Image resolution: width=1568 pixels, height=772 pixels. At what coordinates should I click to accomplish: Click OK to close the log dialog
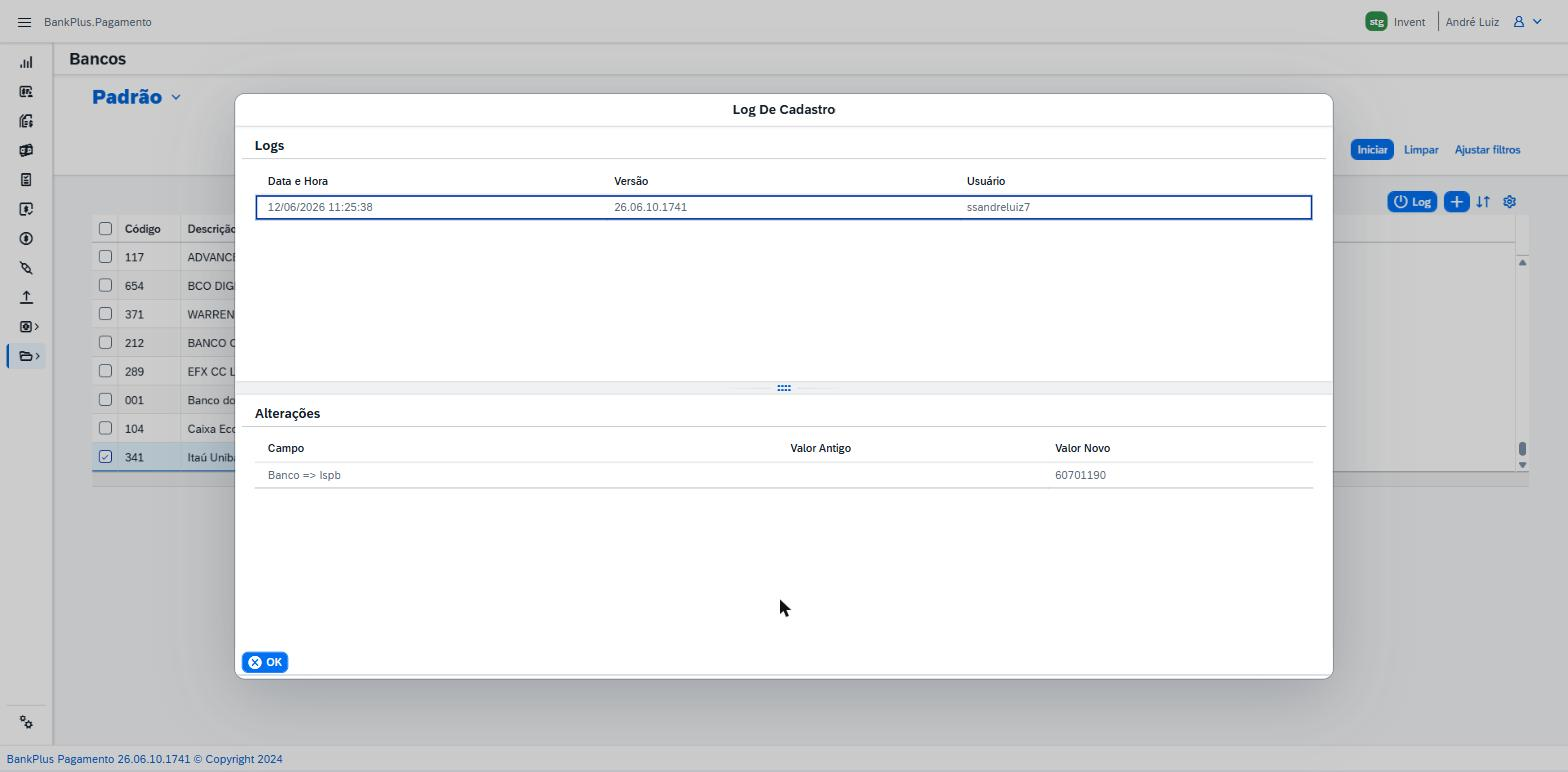coord(265,663)
